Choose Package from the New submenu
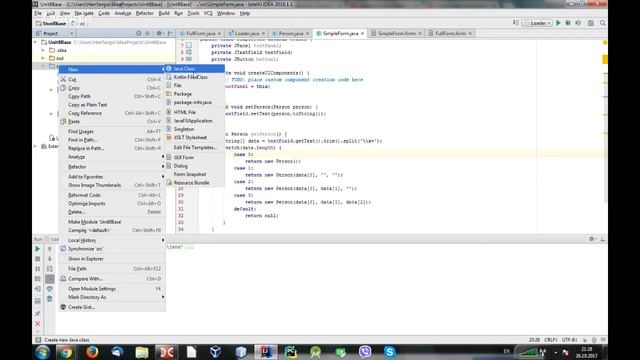Image resolution: width=640 pixels, height=360 pixels. point(195,94)
